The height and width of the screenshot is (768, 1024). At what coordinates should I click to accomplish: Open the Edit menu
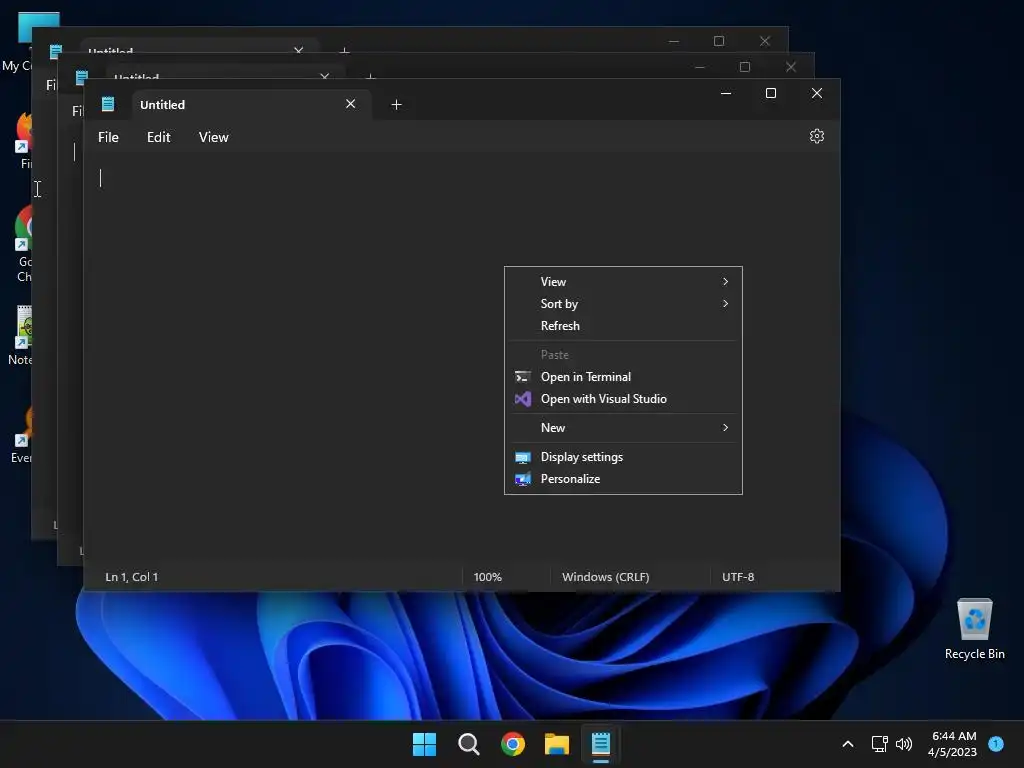159,137
